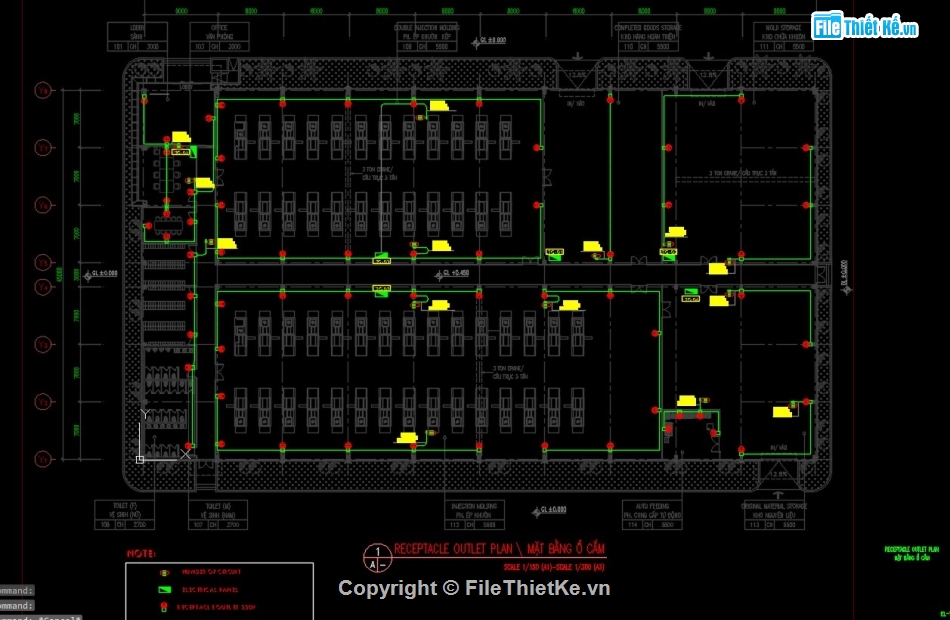
Task: Select the bottommost red grid bubble on left
Action: (43, 459)
